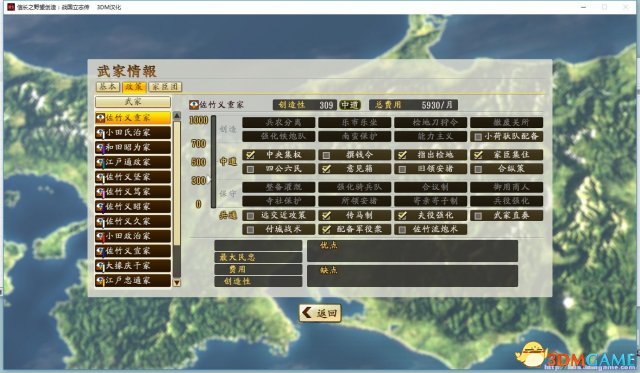Select 小田政治家 in the clan list
Image resolution: width=640 pixels, height=373 pixels.
[133, 236]
